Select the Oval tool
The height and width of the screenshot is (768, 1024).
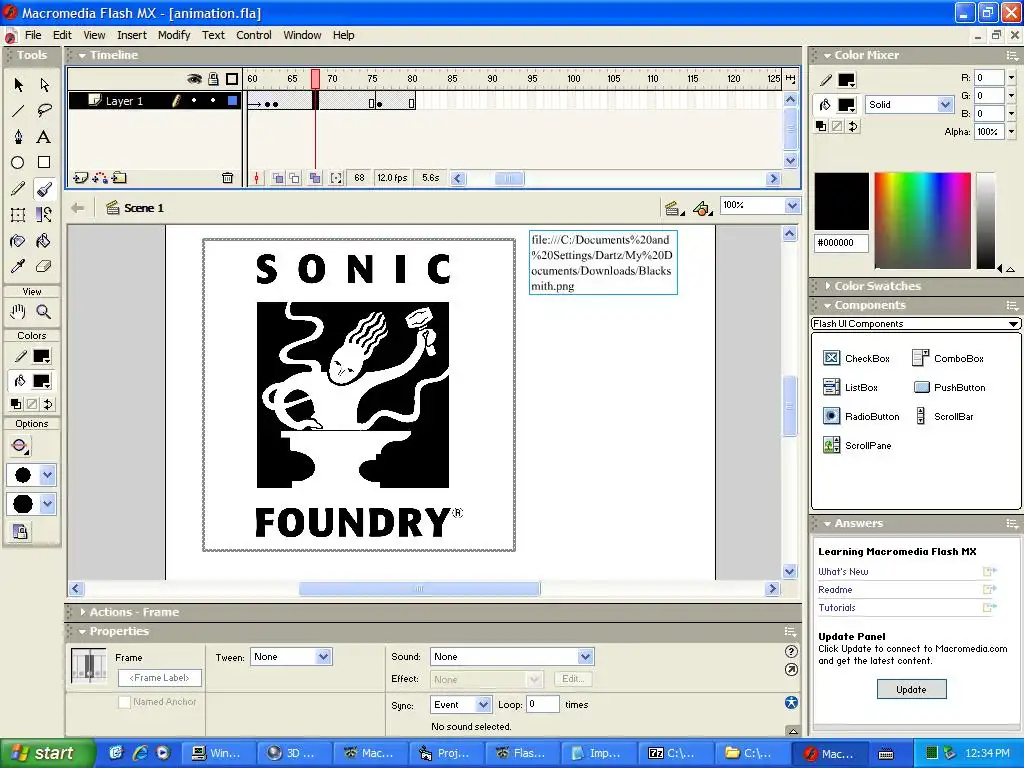coord(18,163)
